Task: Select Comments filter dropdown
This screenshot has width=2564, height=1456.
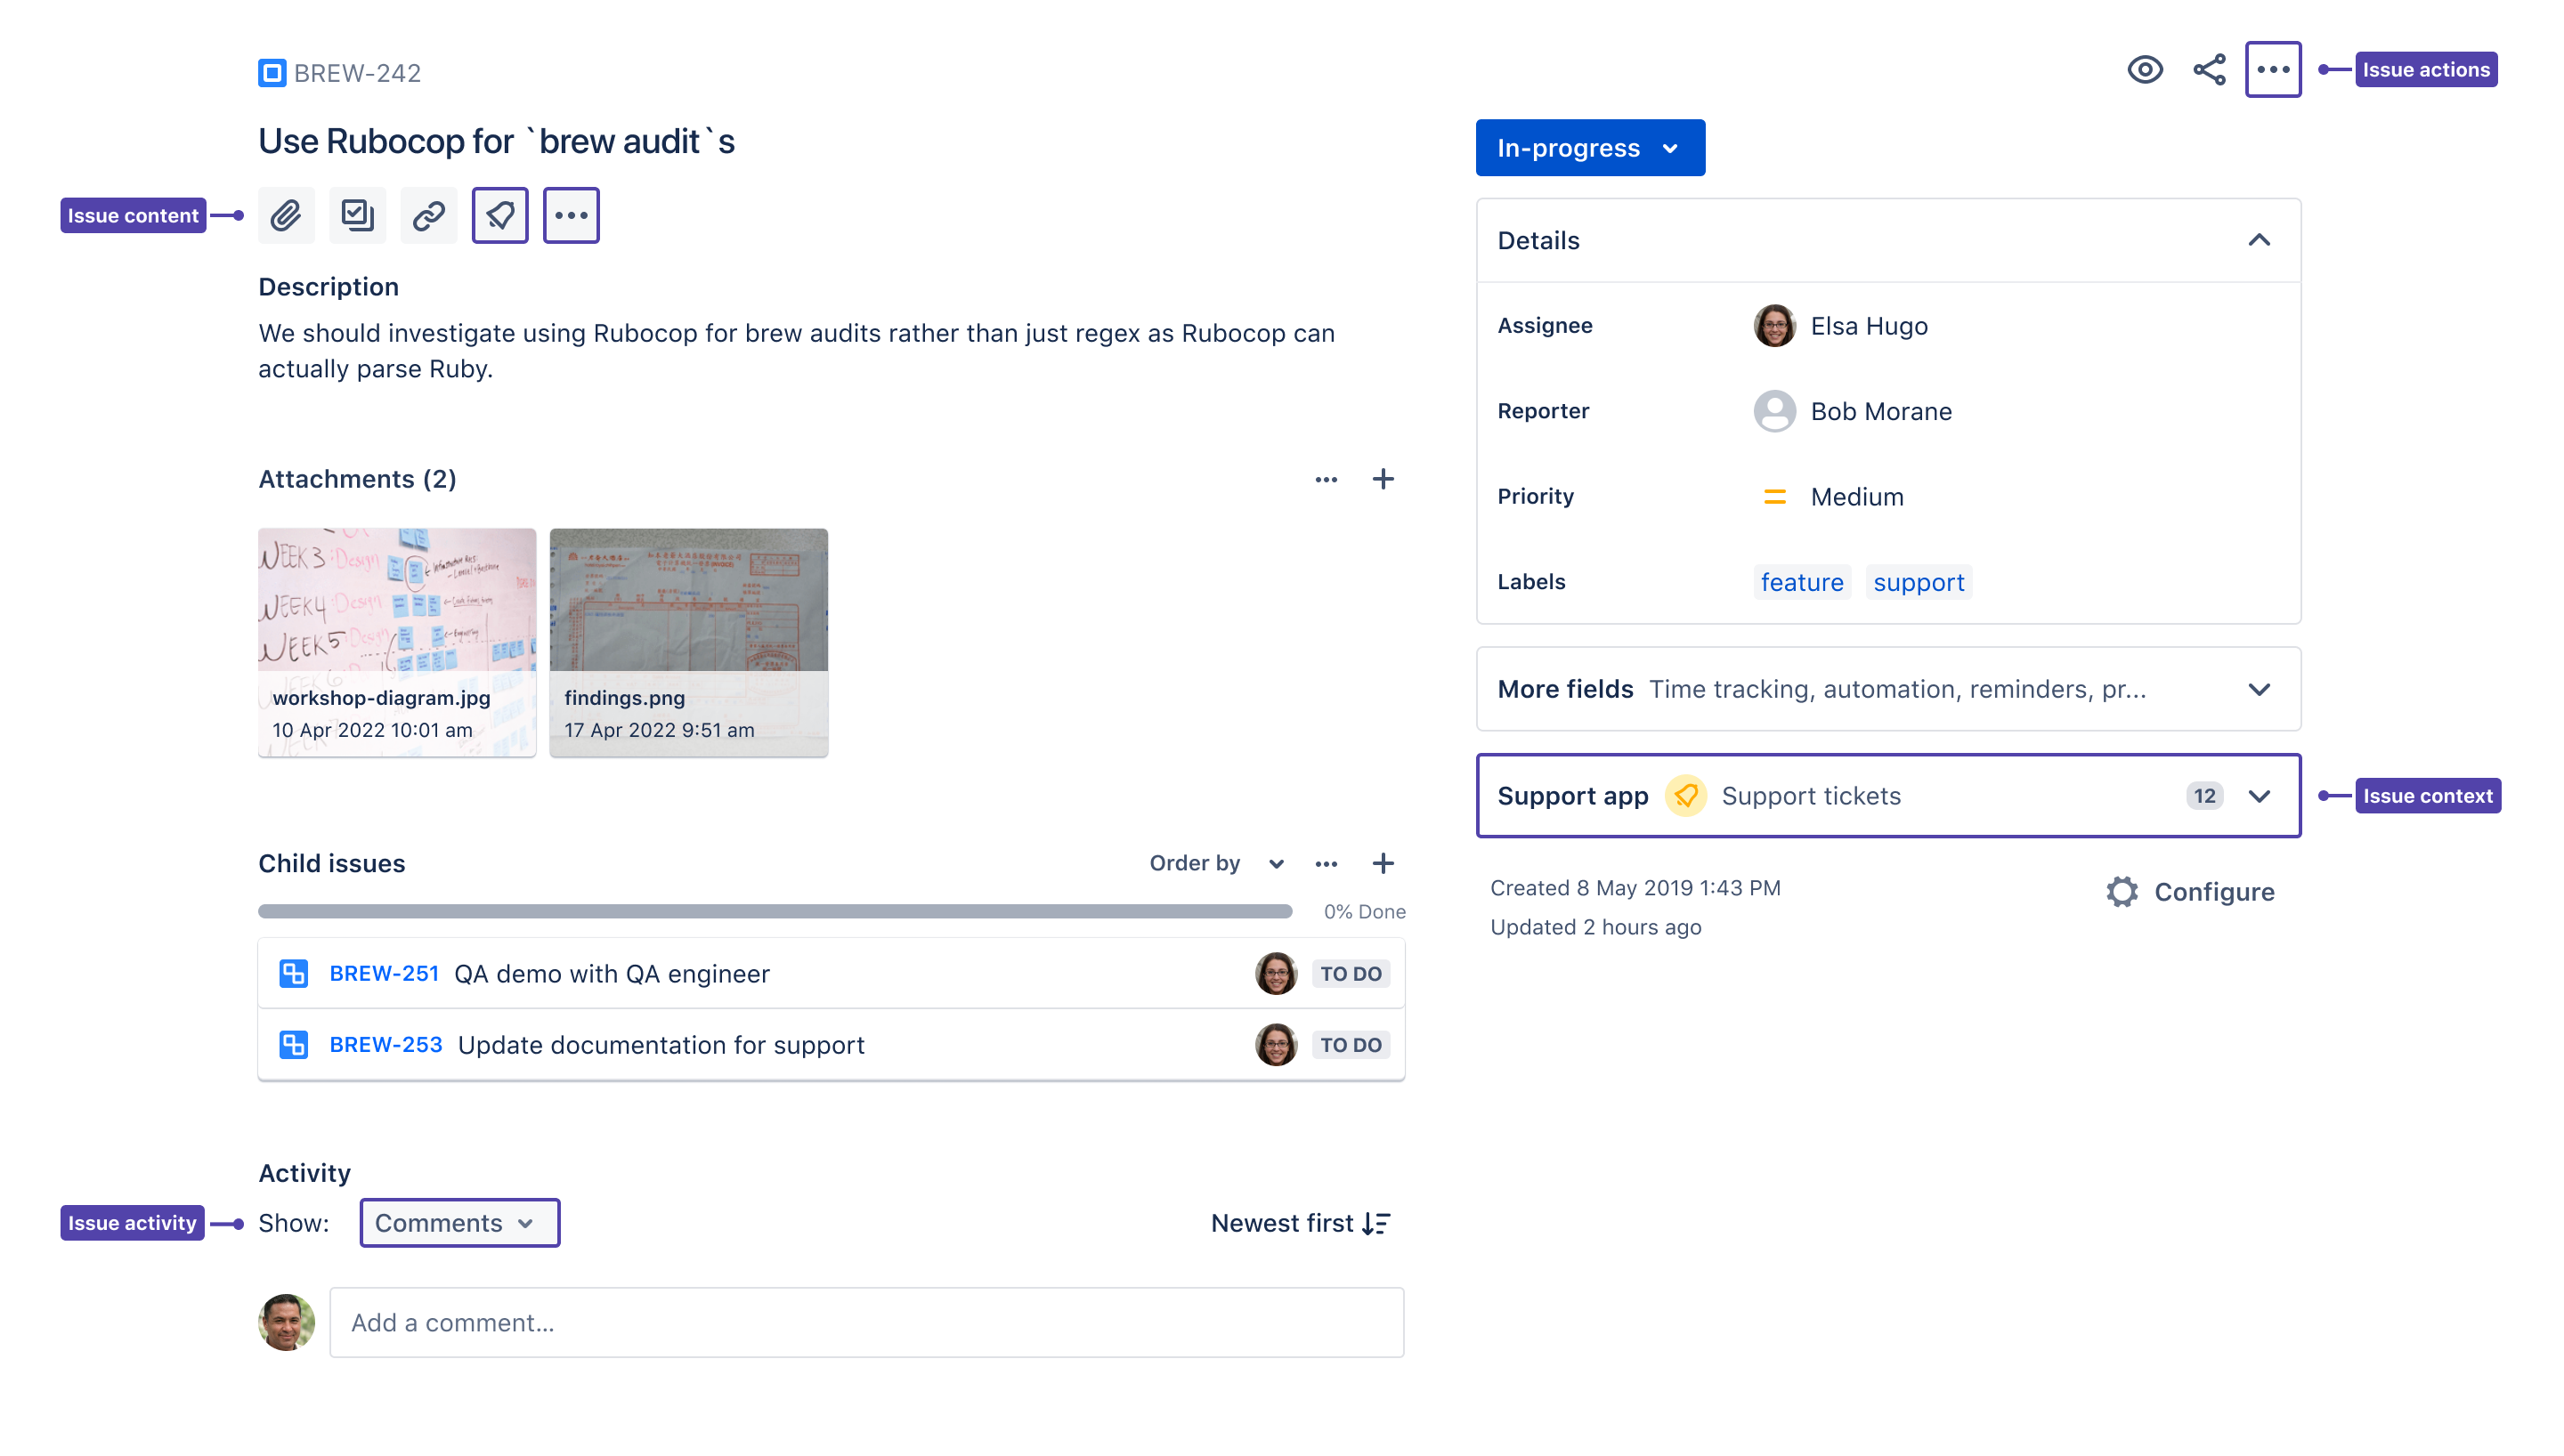Action: (459, 1222)
